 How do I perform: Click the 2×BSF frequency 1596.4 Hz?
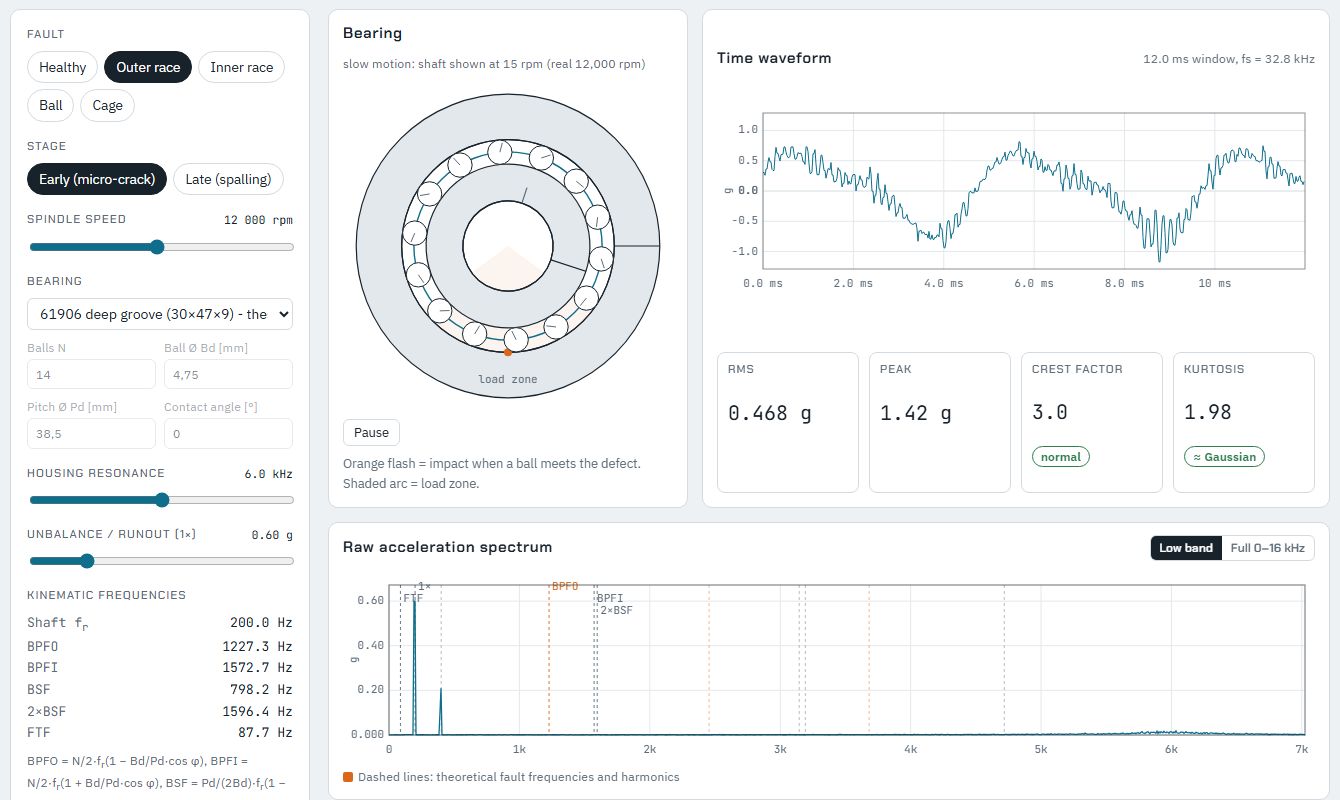257,712
